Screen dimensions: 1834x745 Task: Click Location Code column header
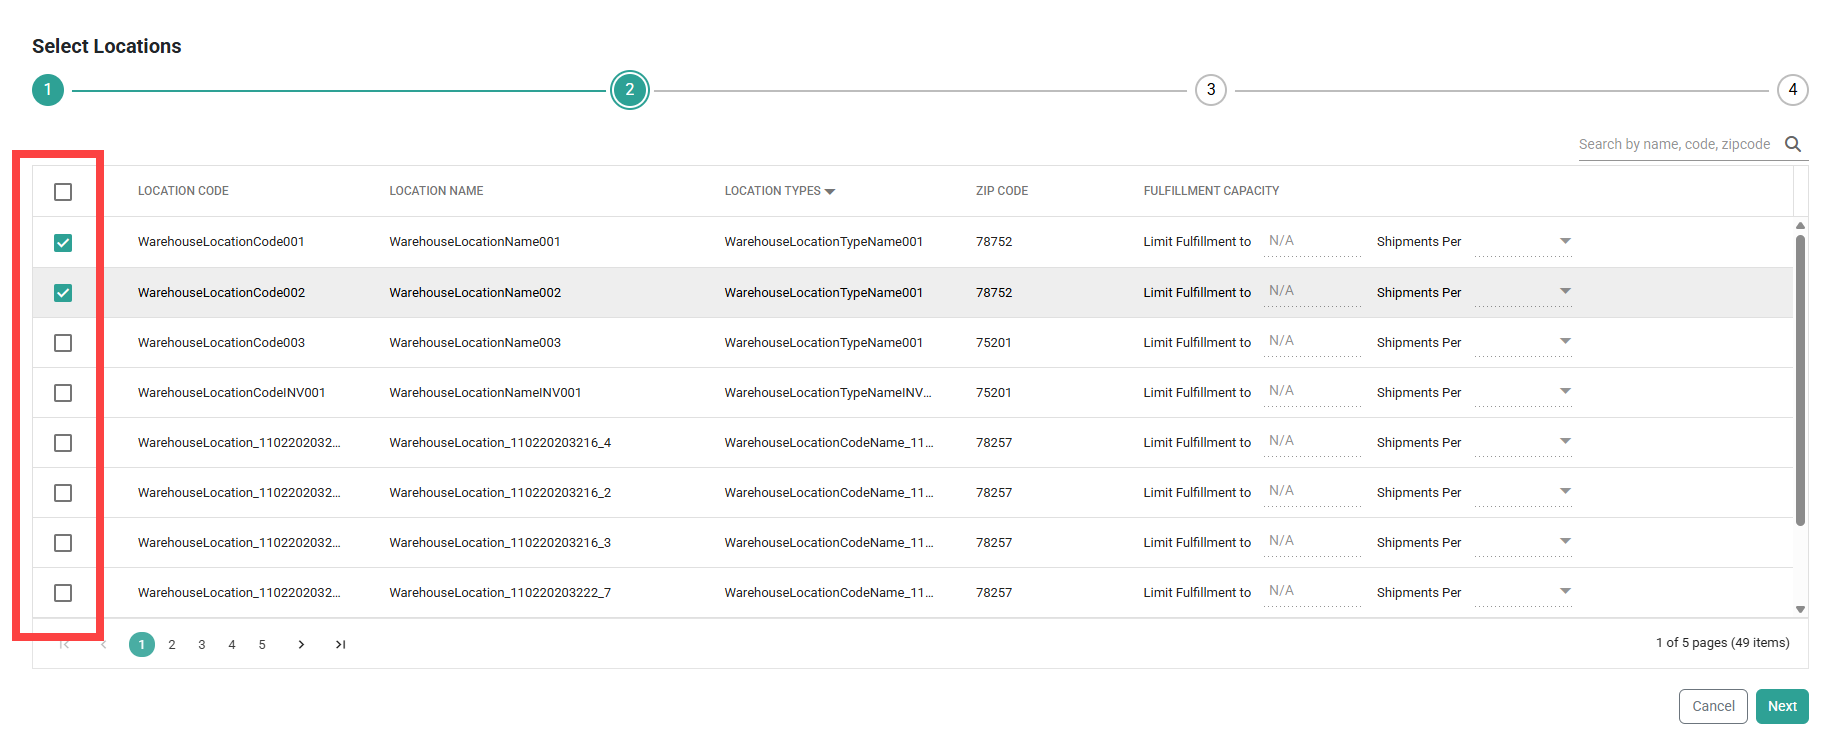(183, 191)
